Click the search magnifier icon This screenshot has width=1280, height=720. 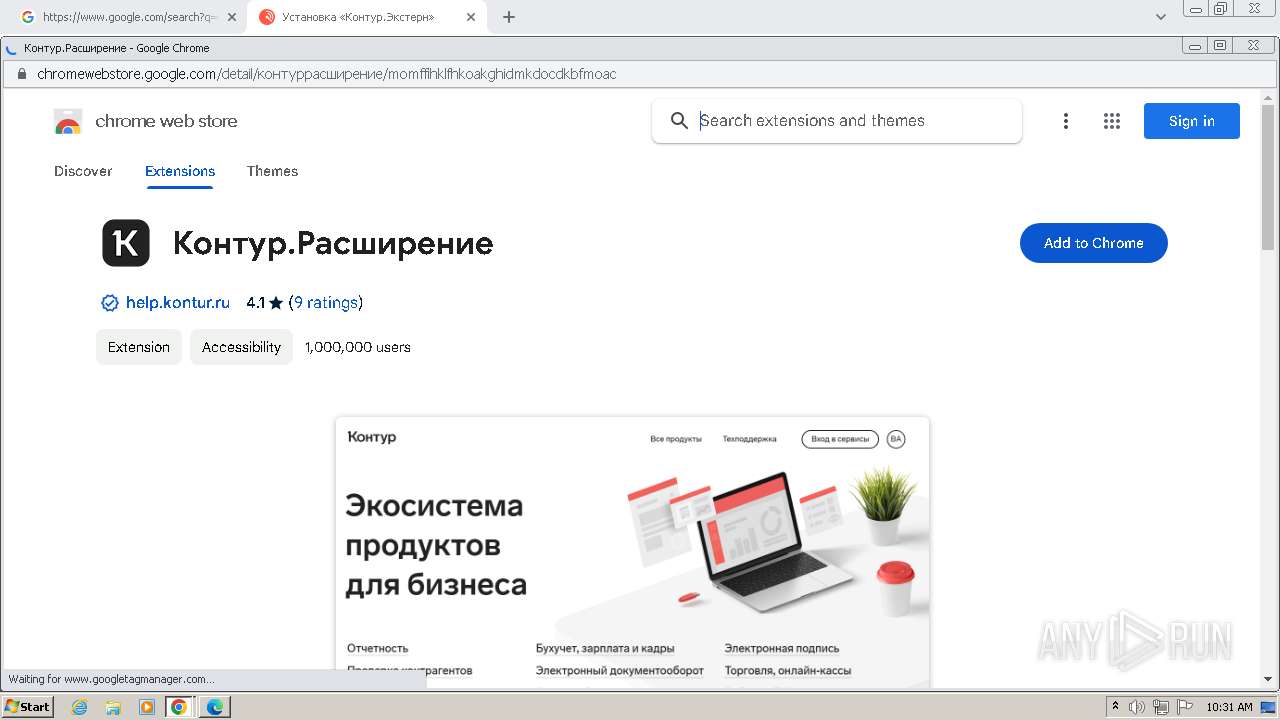679,121
